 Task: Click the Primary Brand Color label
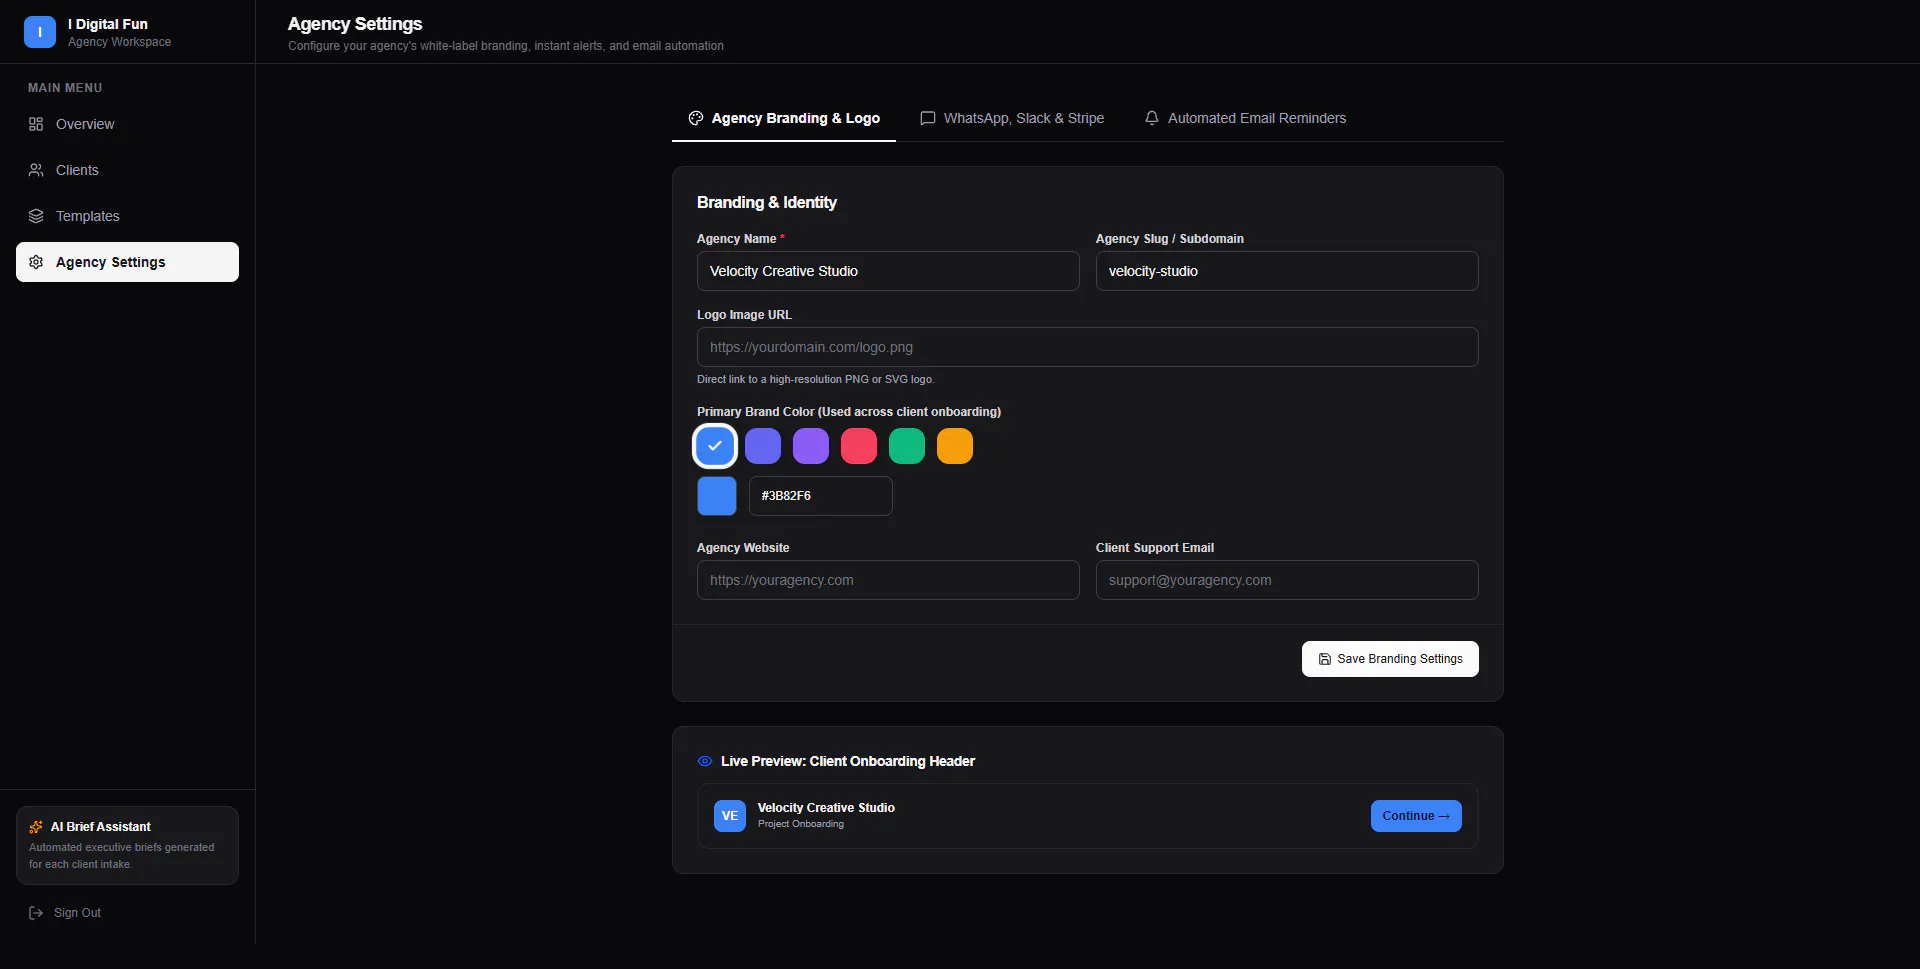(849, 412)
